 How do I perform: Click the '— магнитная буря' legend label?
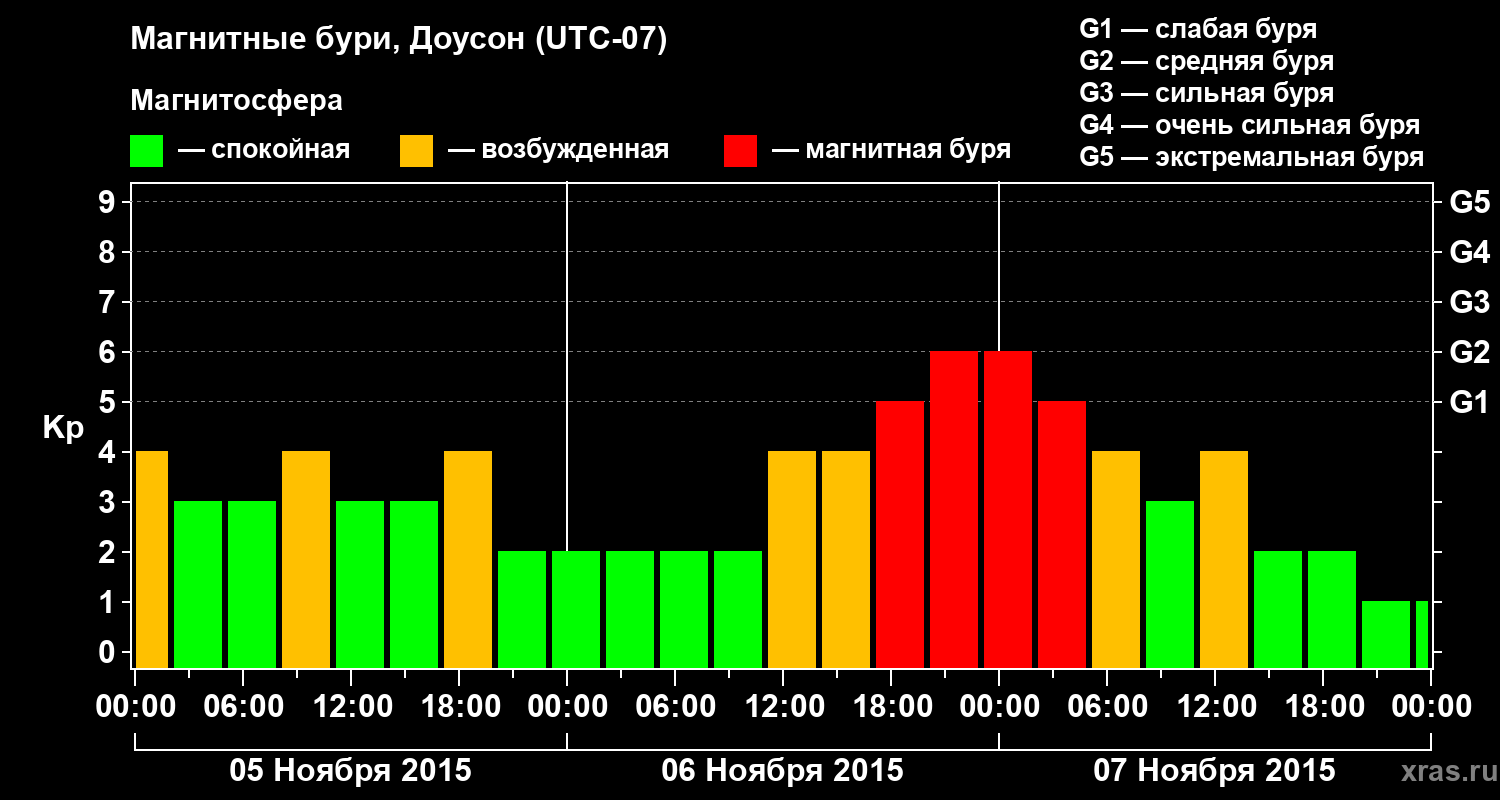[x=892, y=150]
